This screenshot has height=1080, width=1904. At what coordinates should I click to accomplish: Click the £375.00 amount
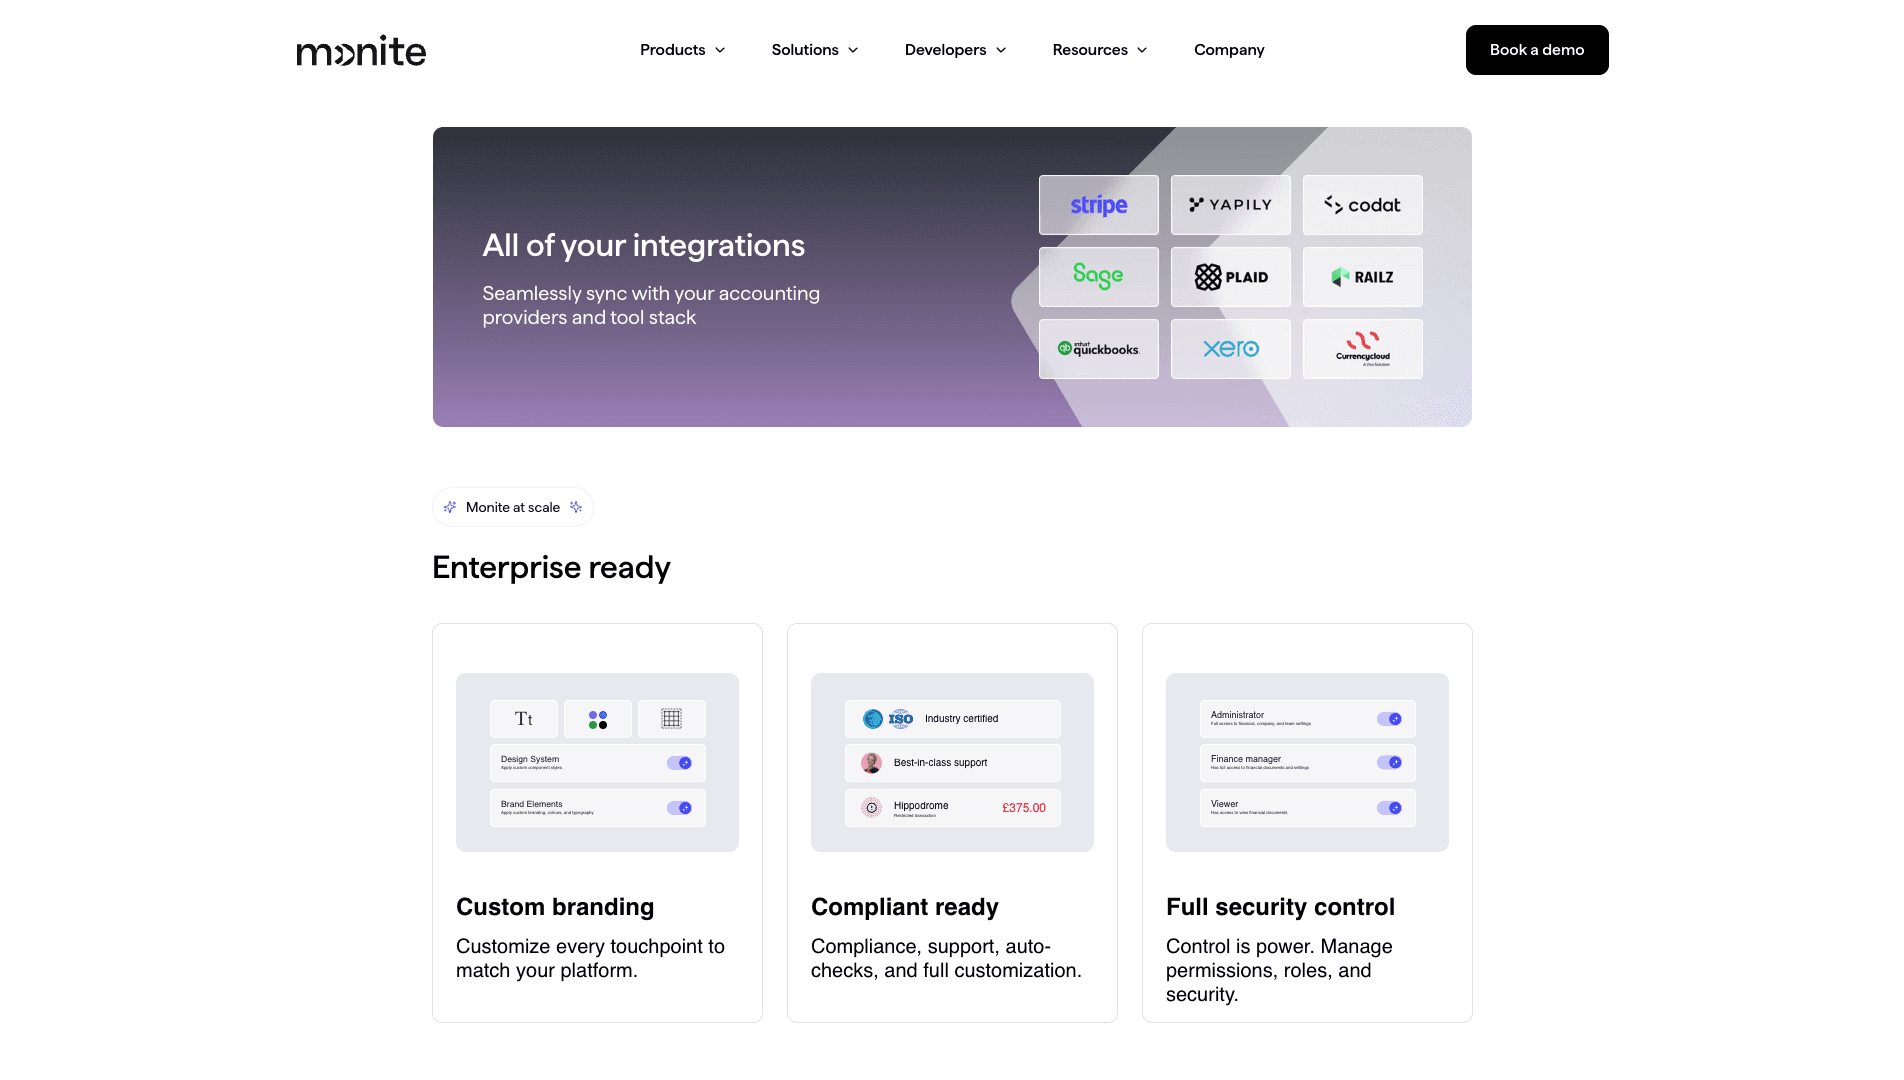[1024, 808]
